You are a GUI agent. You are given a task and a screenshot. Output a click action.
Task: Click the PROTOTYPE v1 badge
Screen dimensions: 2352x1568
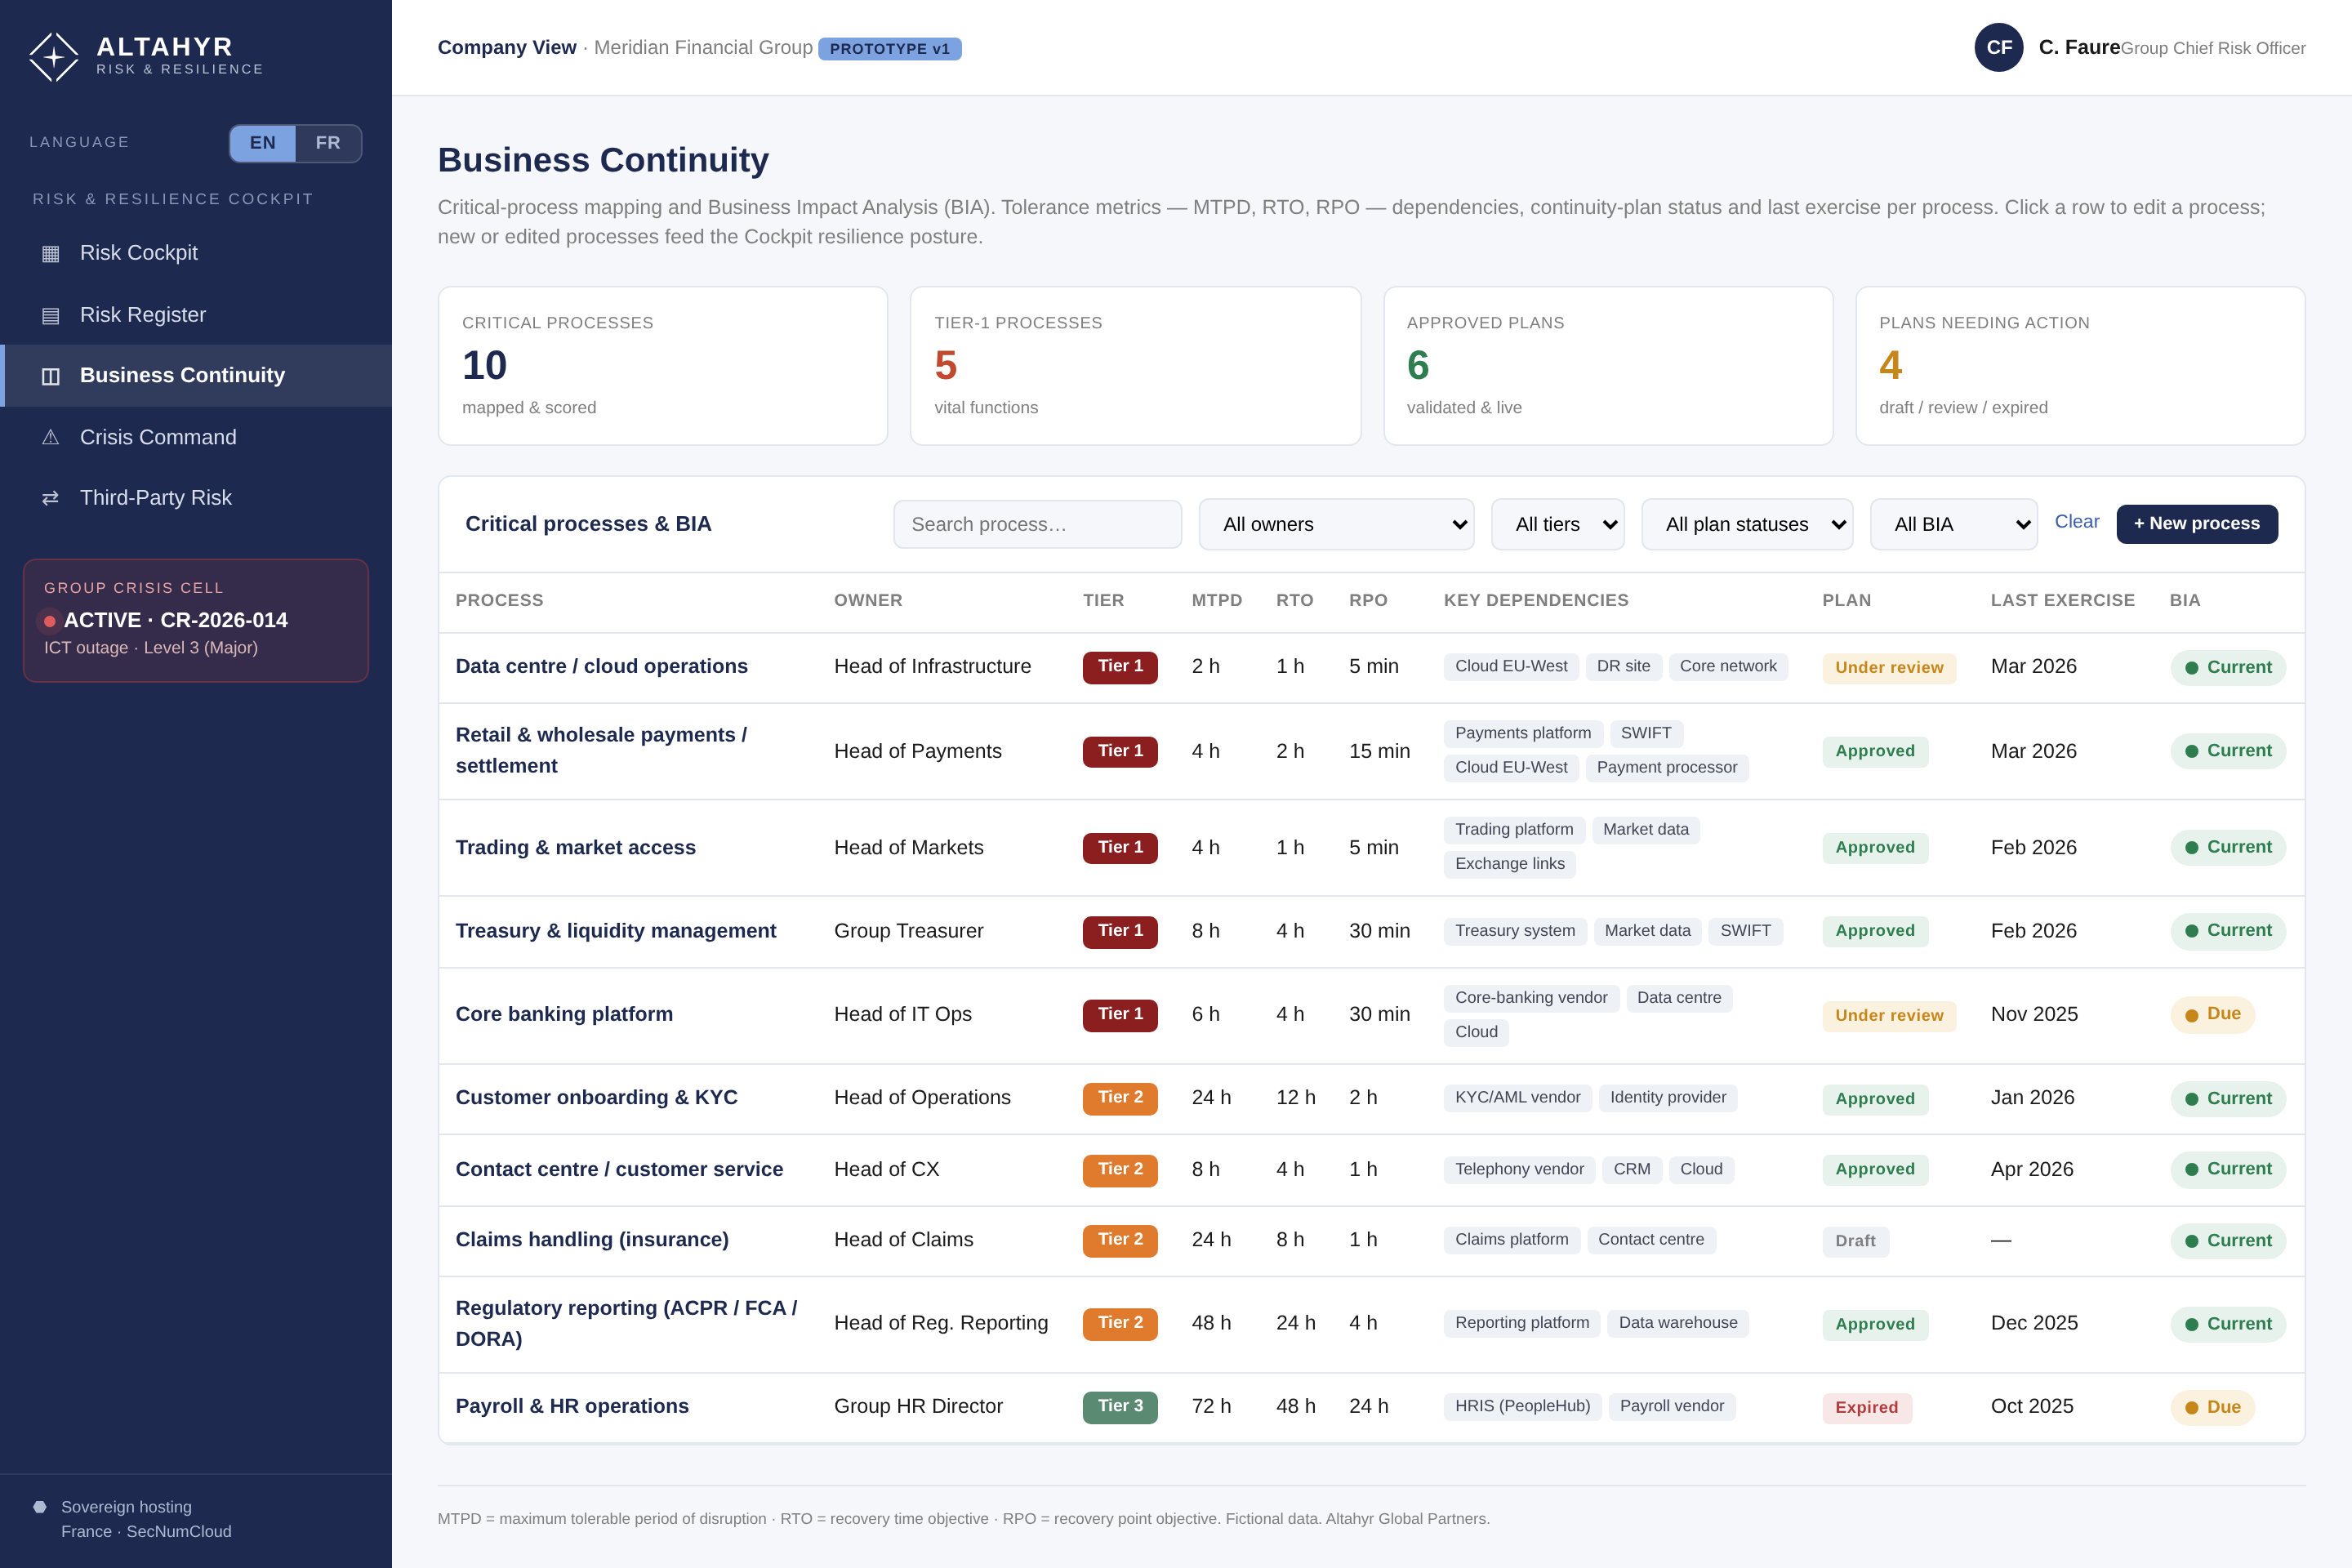pyautogui.click(x=889, y=49)
